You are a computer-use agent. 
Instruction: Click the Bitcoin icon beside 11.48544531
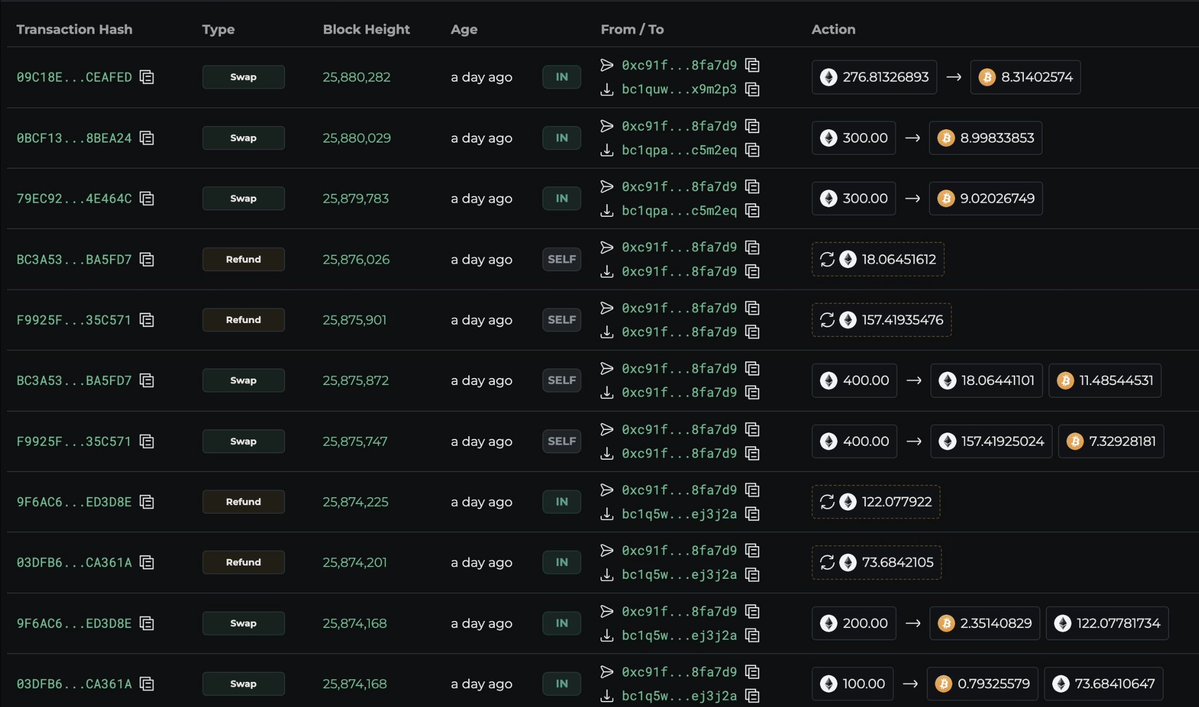(x=1065, y=381)
